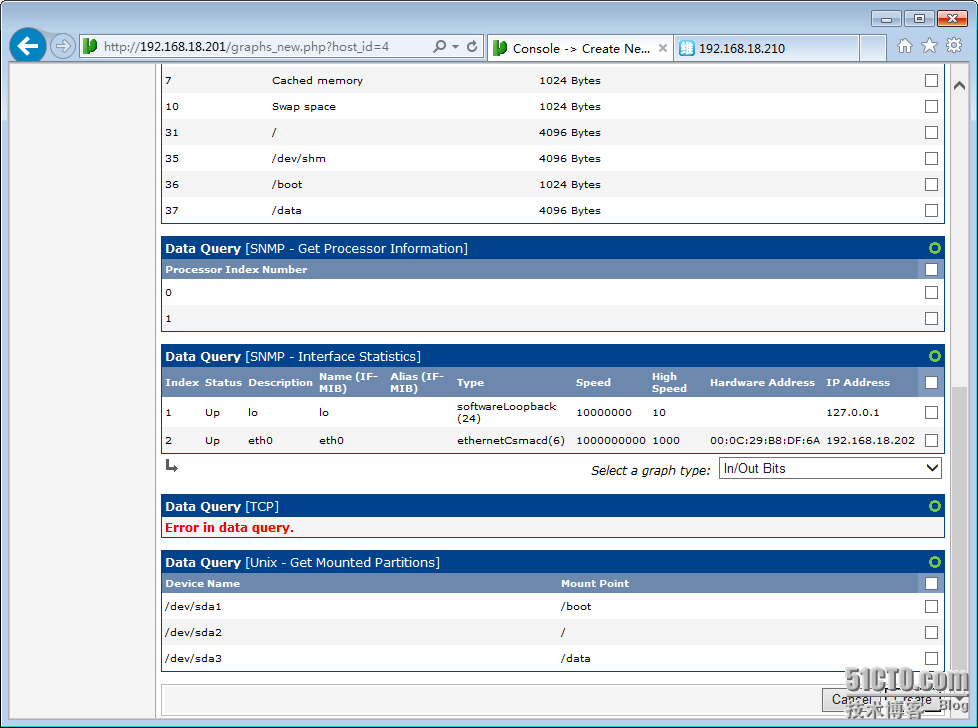Click the ethernetCsmacd(6) type cell
Image resolution: width=978 pixels, height=728 pixels.
[511, 440]
